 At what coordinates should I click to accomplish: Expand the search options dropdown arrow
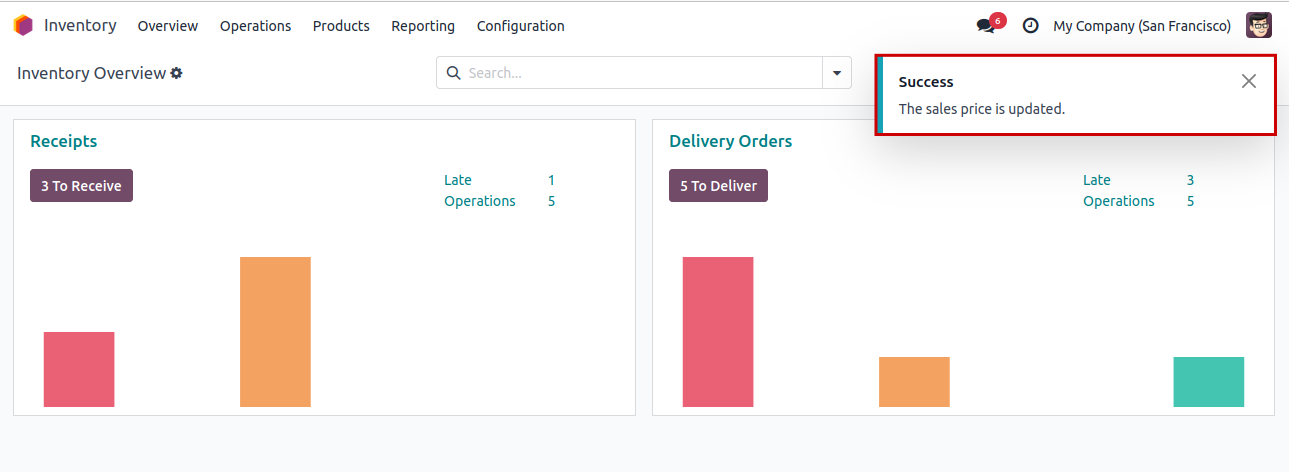point(836,73)
